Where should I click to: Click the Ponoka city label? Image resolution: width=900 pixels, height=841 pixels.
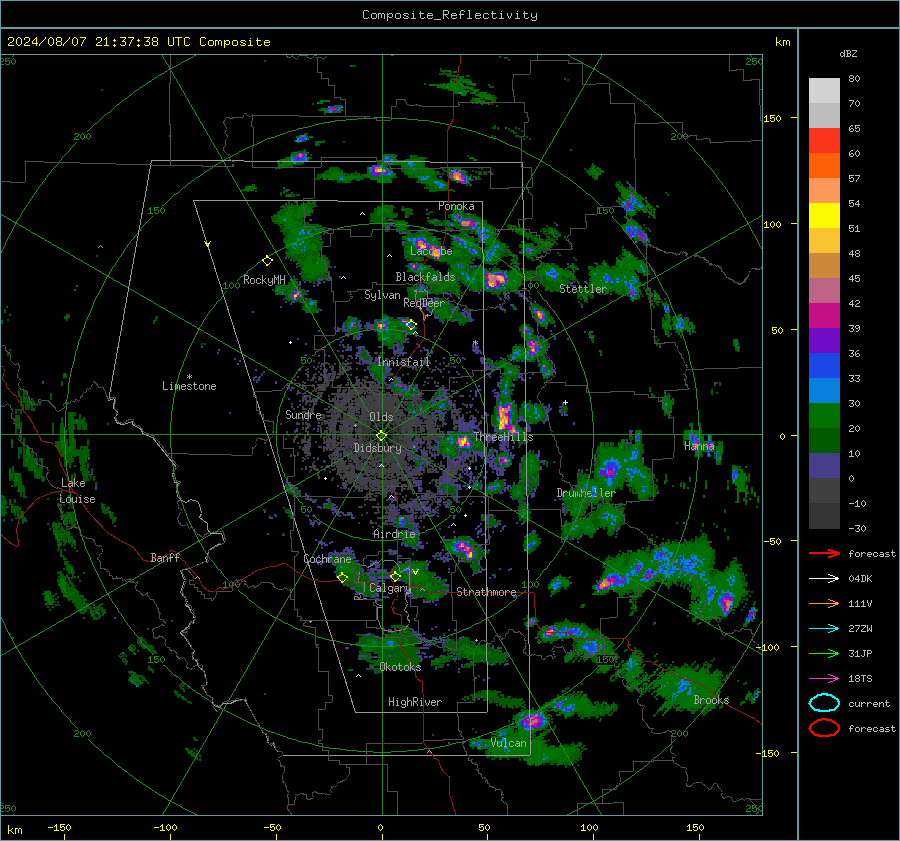tap(456, 206)
